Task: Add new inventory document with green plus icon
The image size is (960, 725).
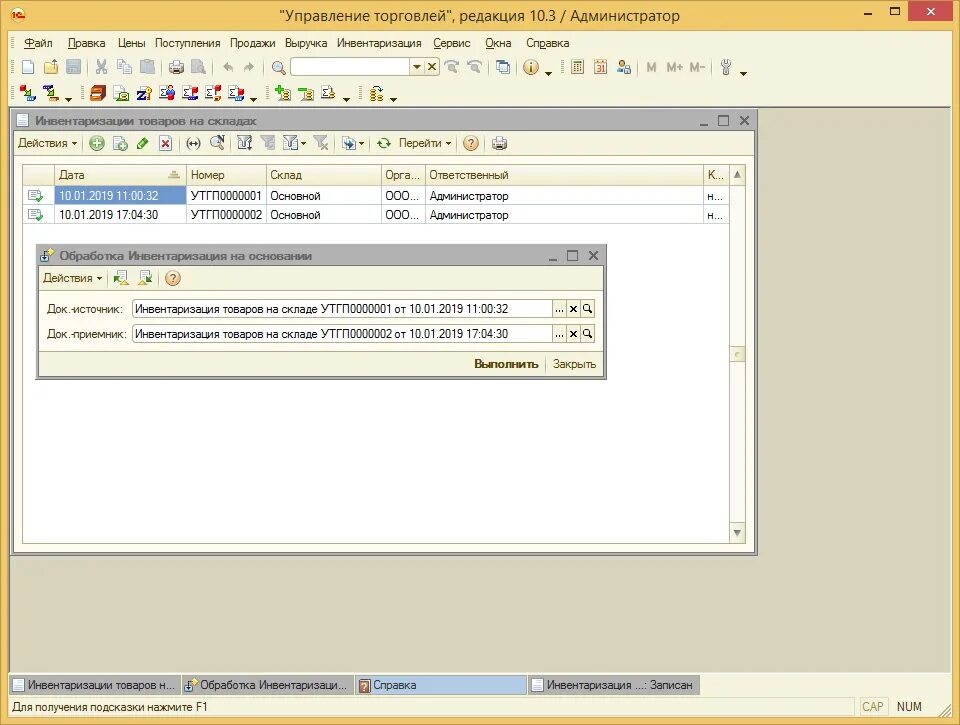Action: (97, 143)
